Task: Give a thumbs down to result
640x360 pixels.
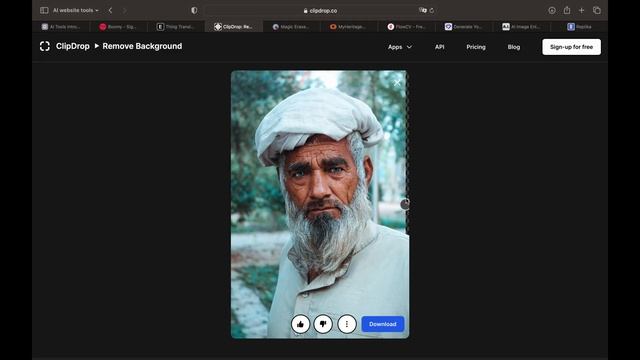Action: click(x=323, y=324)
